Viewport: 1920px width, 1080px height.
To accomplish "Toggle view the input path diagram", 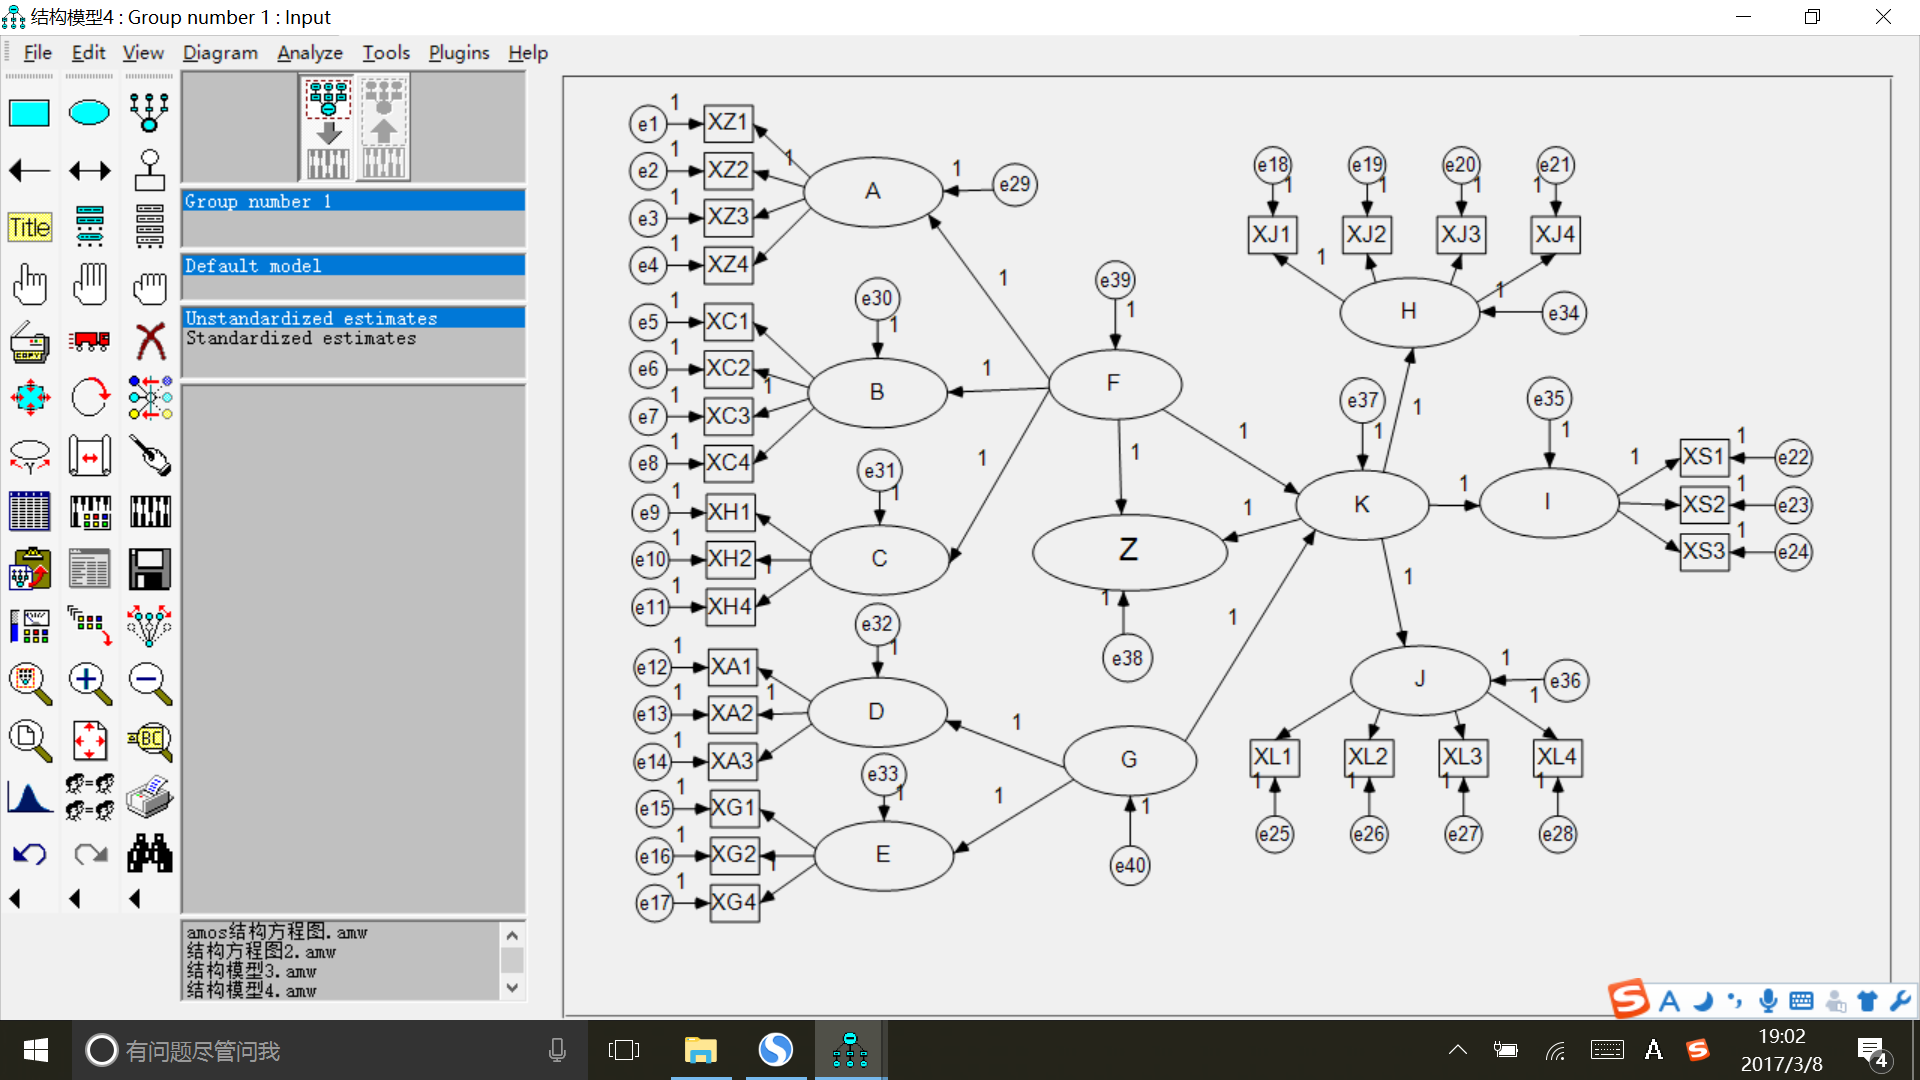I will (328, 128).
